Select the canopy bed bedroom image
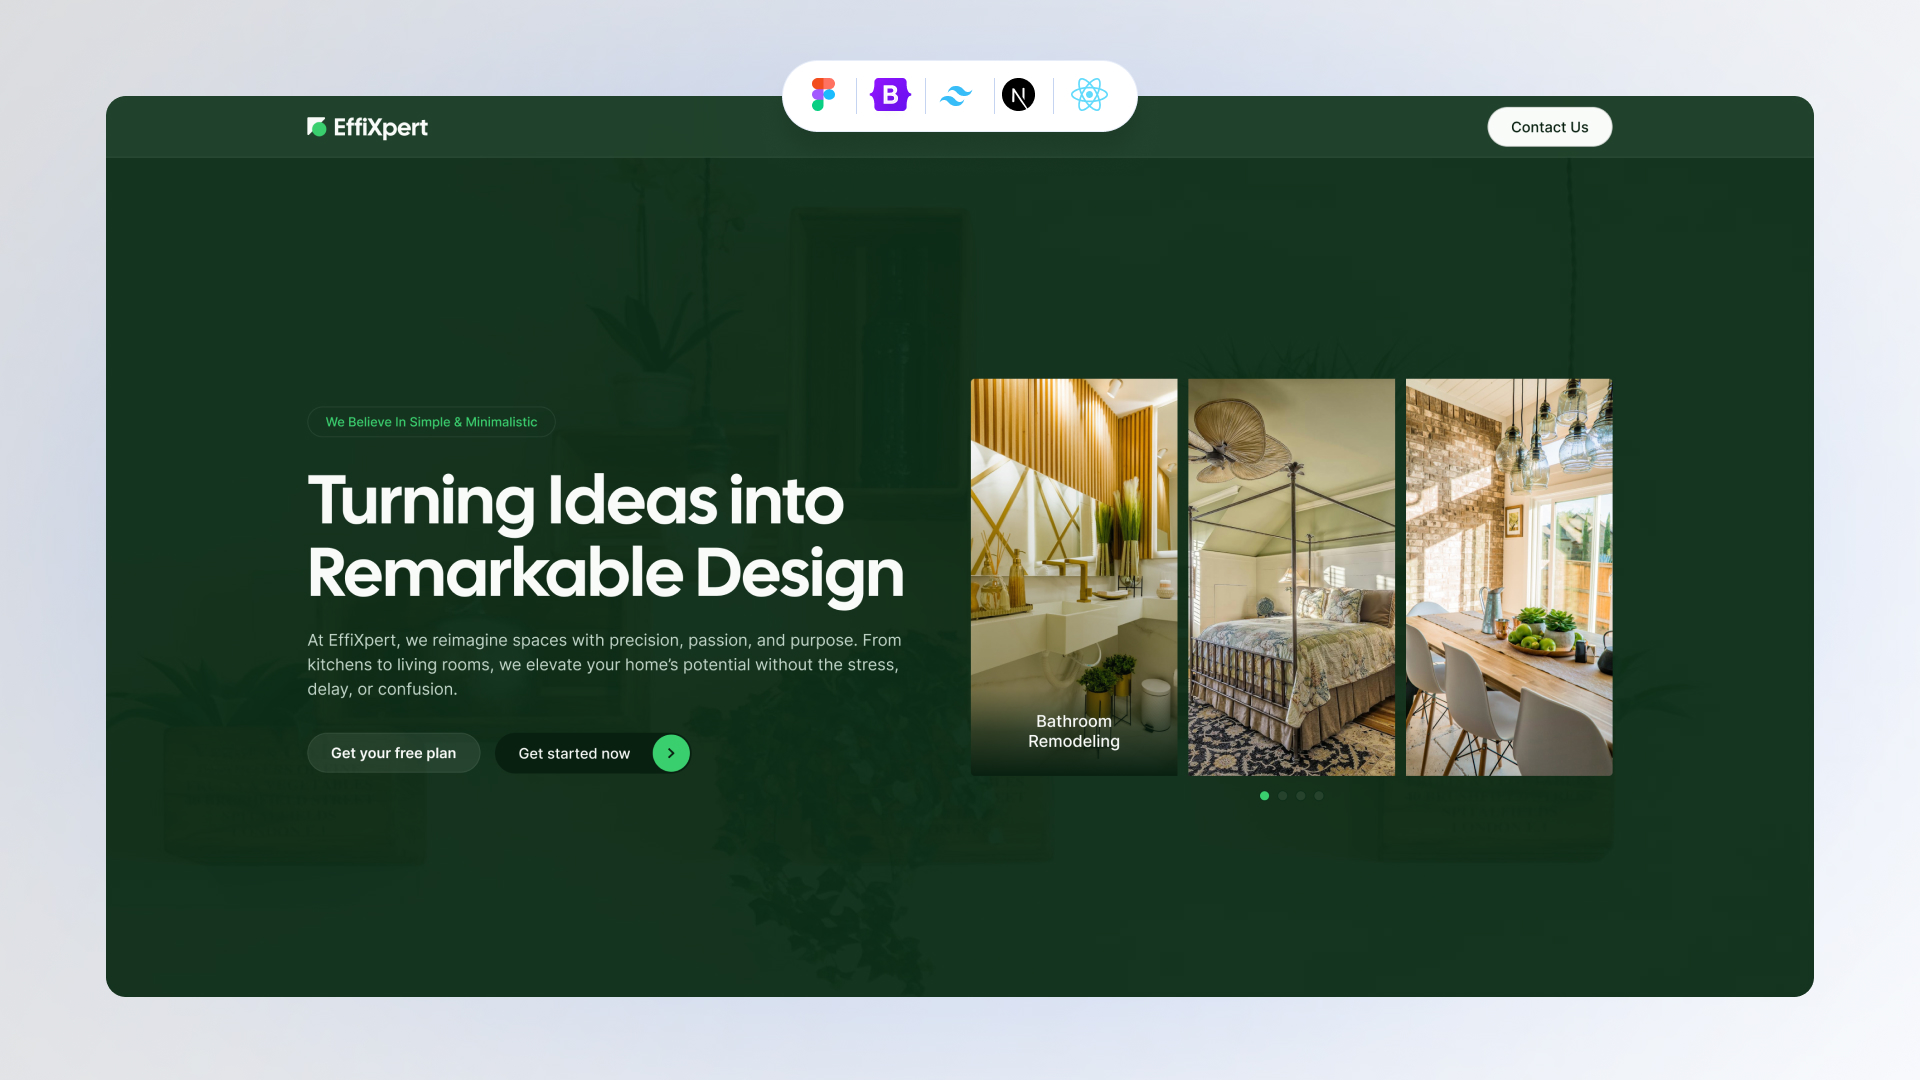Screen dimensions: 1920x1080 coord(1291,577)
